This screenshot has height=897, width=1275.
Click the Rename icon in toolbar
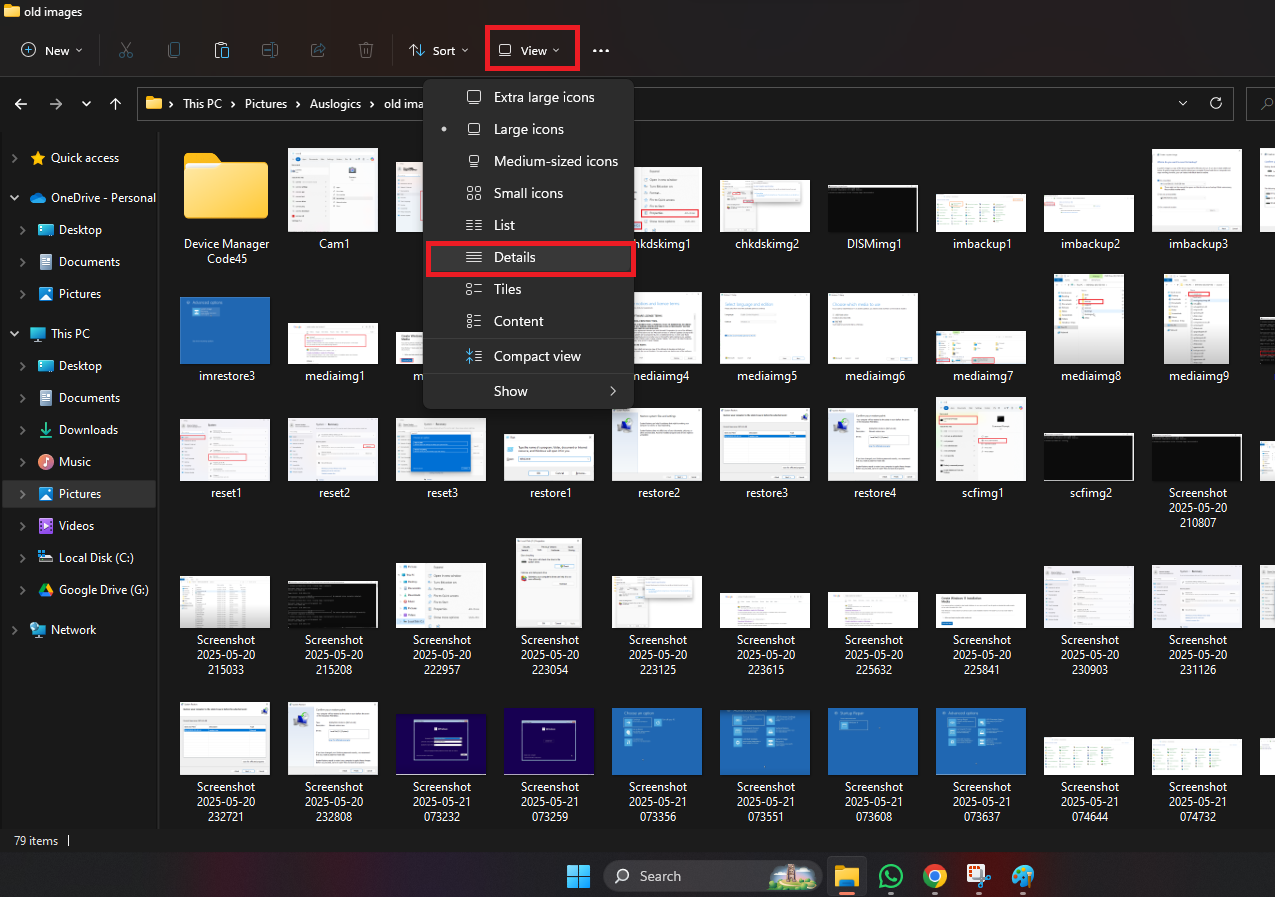pyautogui.click(x=270, y=50)
